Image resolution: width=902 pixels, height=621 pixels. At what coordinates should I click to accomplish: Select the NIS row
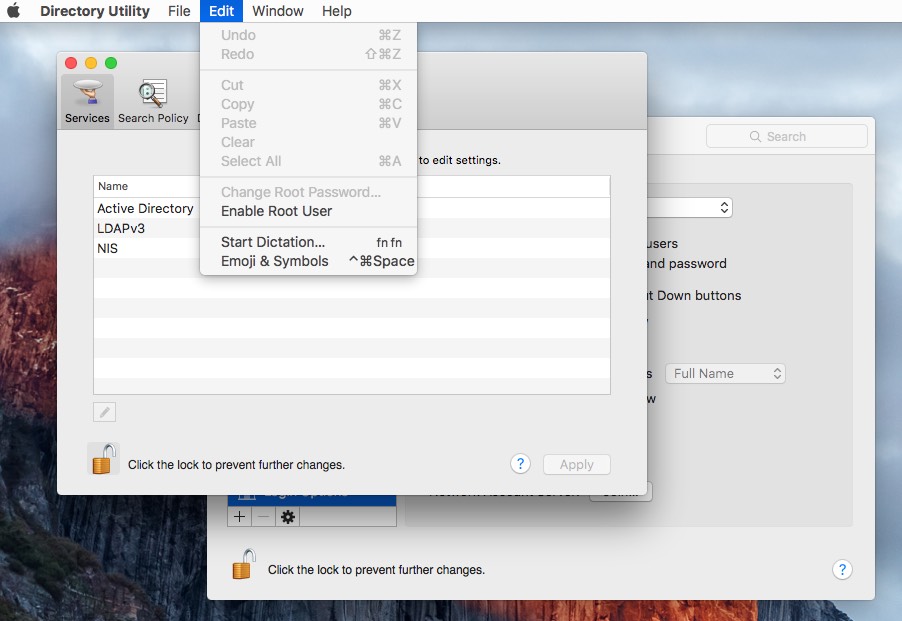tap(351, 248)
